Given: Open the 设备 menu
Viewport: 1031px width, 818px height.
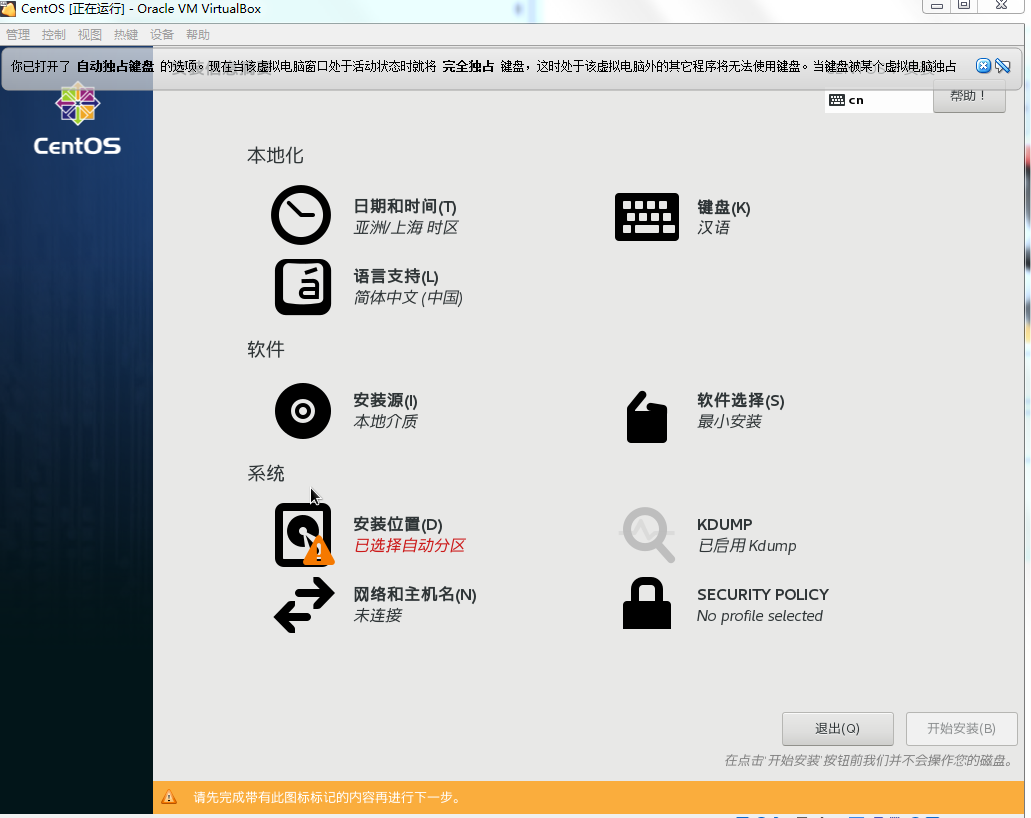Looking at the screenshot, I should click(162, 35).
